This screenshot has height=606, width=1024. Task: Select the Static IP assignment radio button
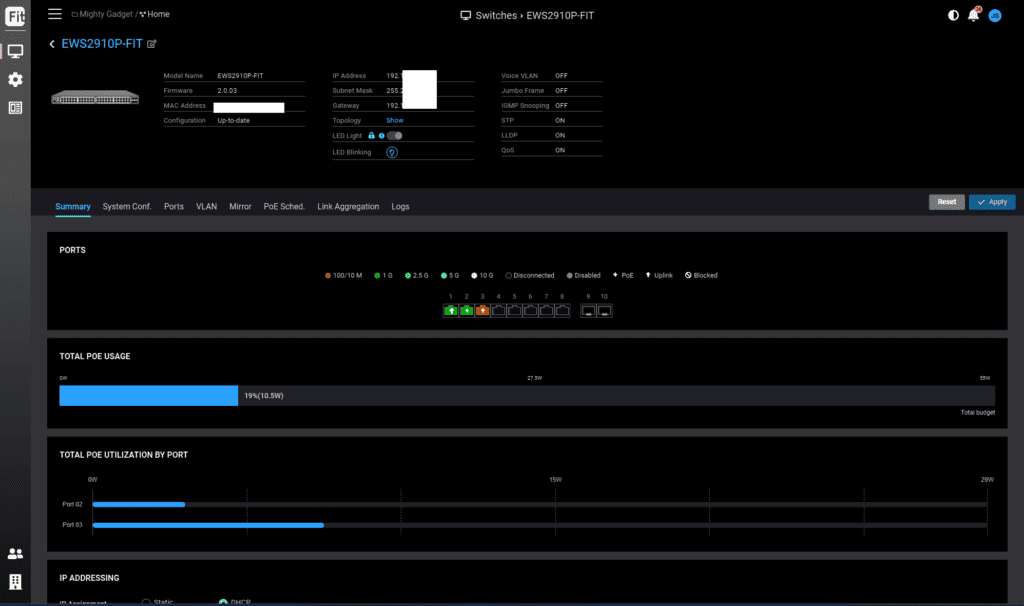146,602
